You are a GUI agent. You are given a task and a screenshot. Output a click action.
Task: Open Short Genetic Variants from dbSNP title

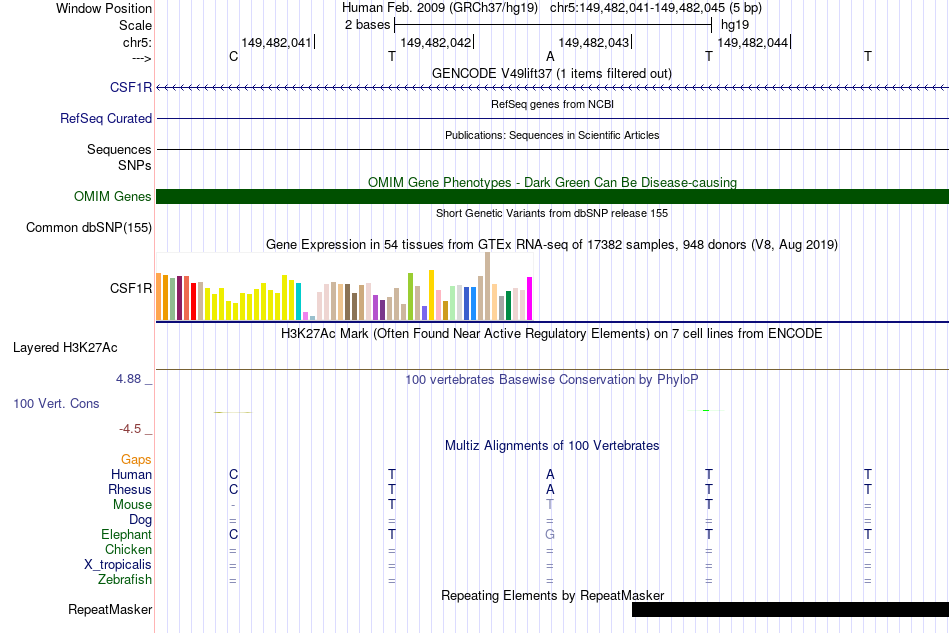[552, 213]
